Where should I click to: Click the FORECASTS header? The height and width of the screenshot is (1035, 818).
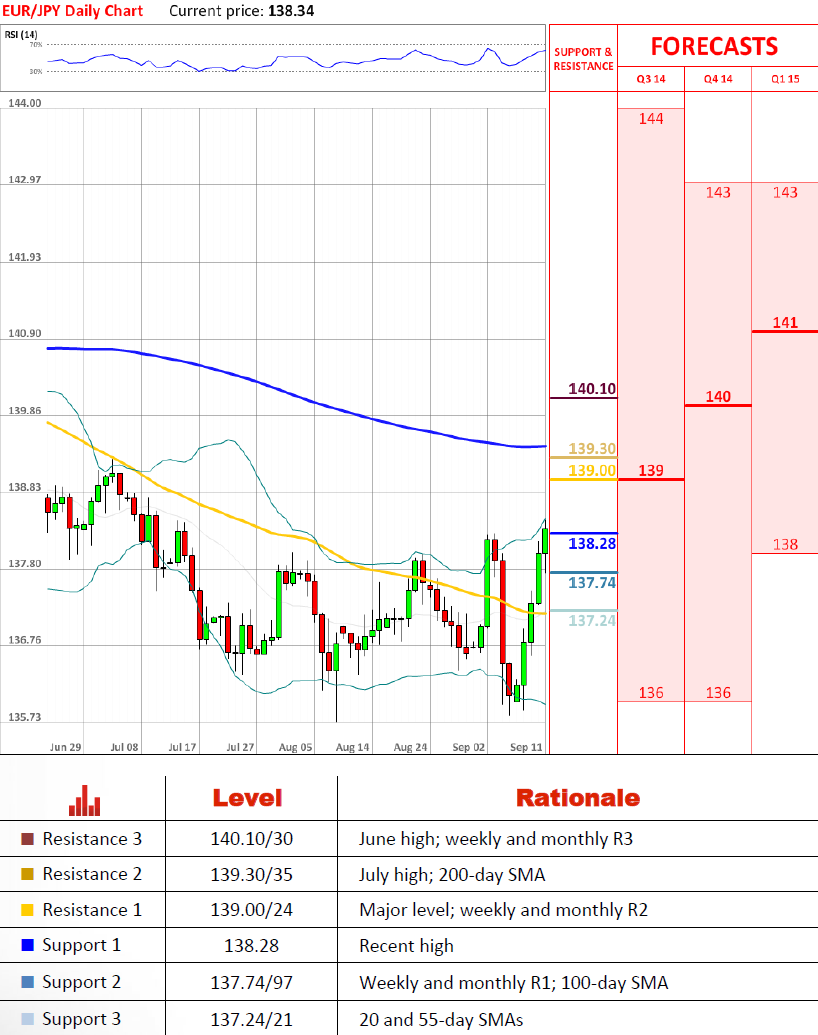coord(714,46)
